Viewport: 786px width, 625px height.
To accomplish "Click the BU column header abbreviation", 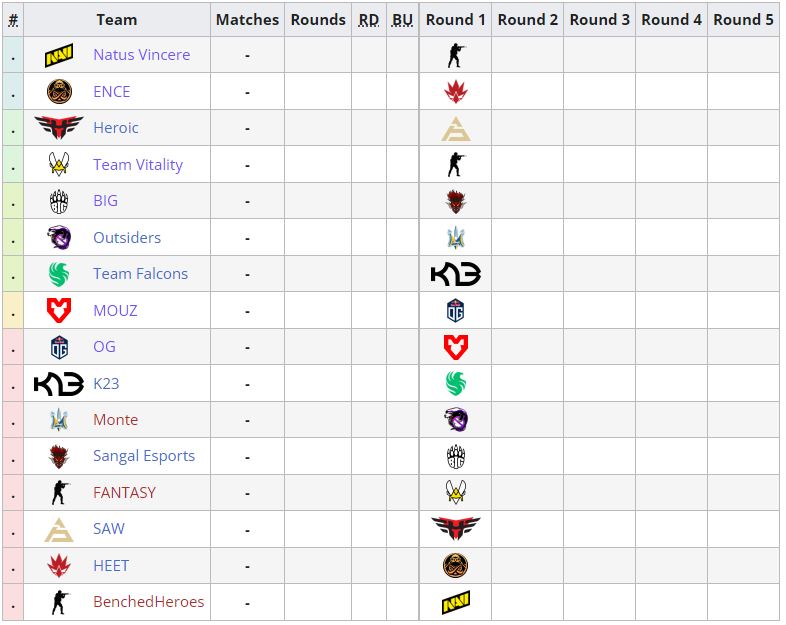I will [402, 20].
